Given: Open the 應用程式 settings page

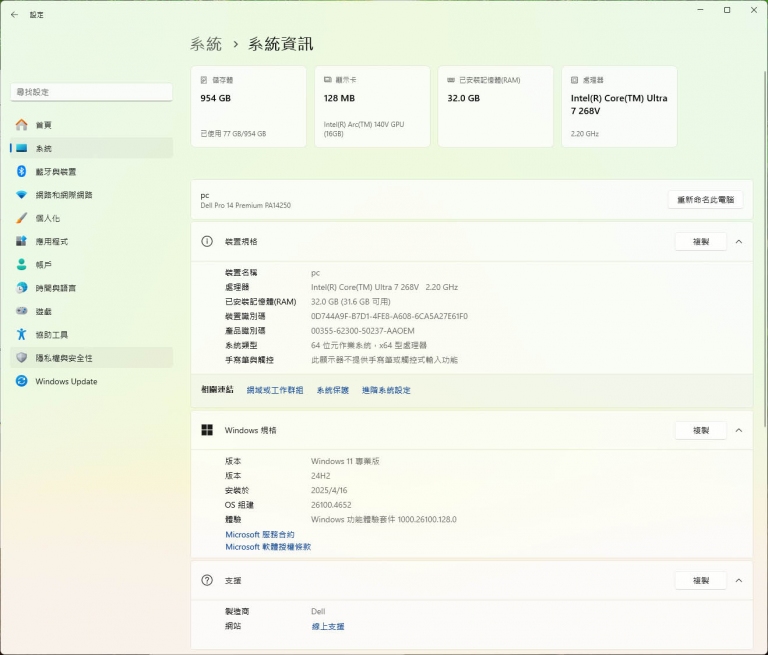Looking at the screenshot, I should point(91,241).
